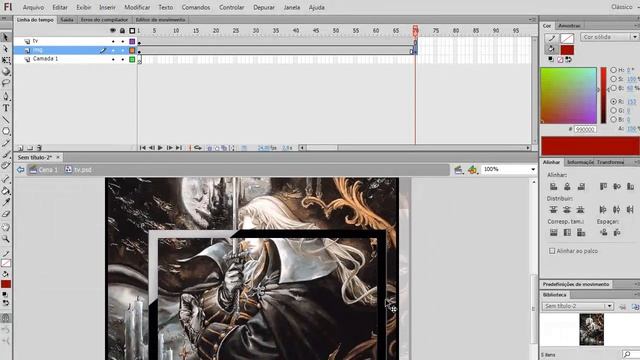Select the G radio button in Cor panel
Image resolution: width=640 pixels, height=360 pixels.
pos(613,110)
